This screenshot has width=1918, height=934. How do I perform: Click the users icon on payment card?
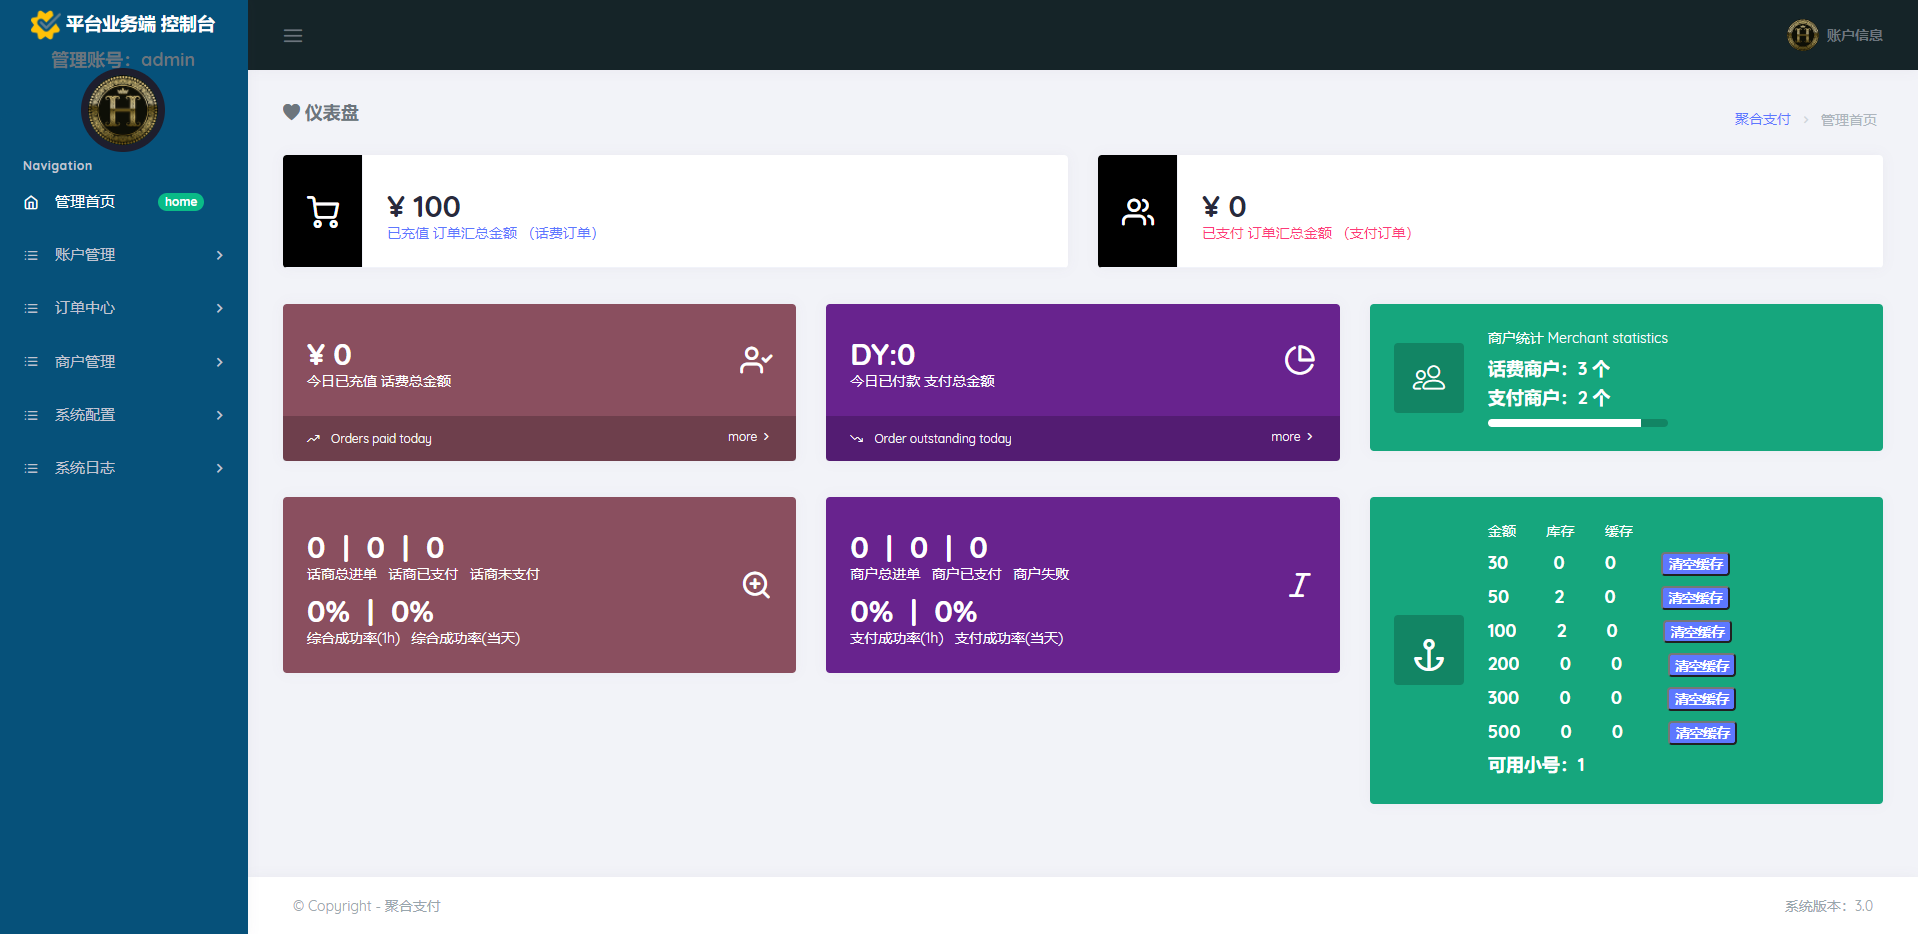click(1137, 211)
